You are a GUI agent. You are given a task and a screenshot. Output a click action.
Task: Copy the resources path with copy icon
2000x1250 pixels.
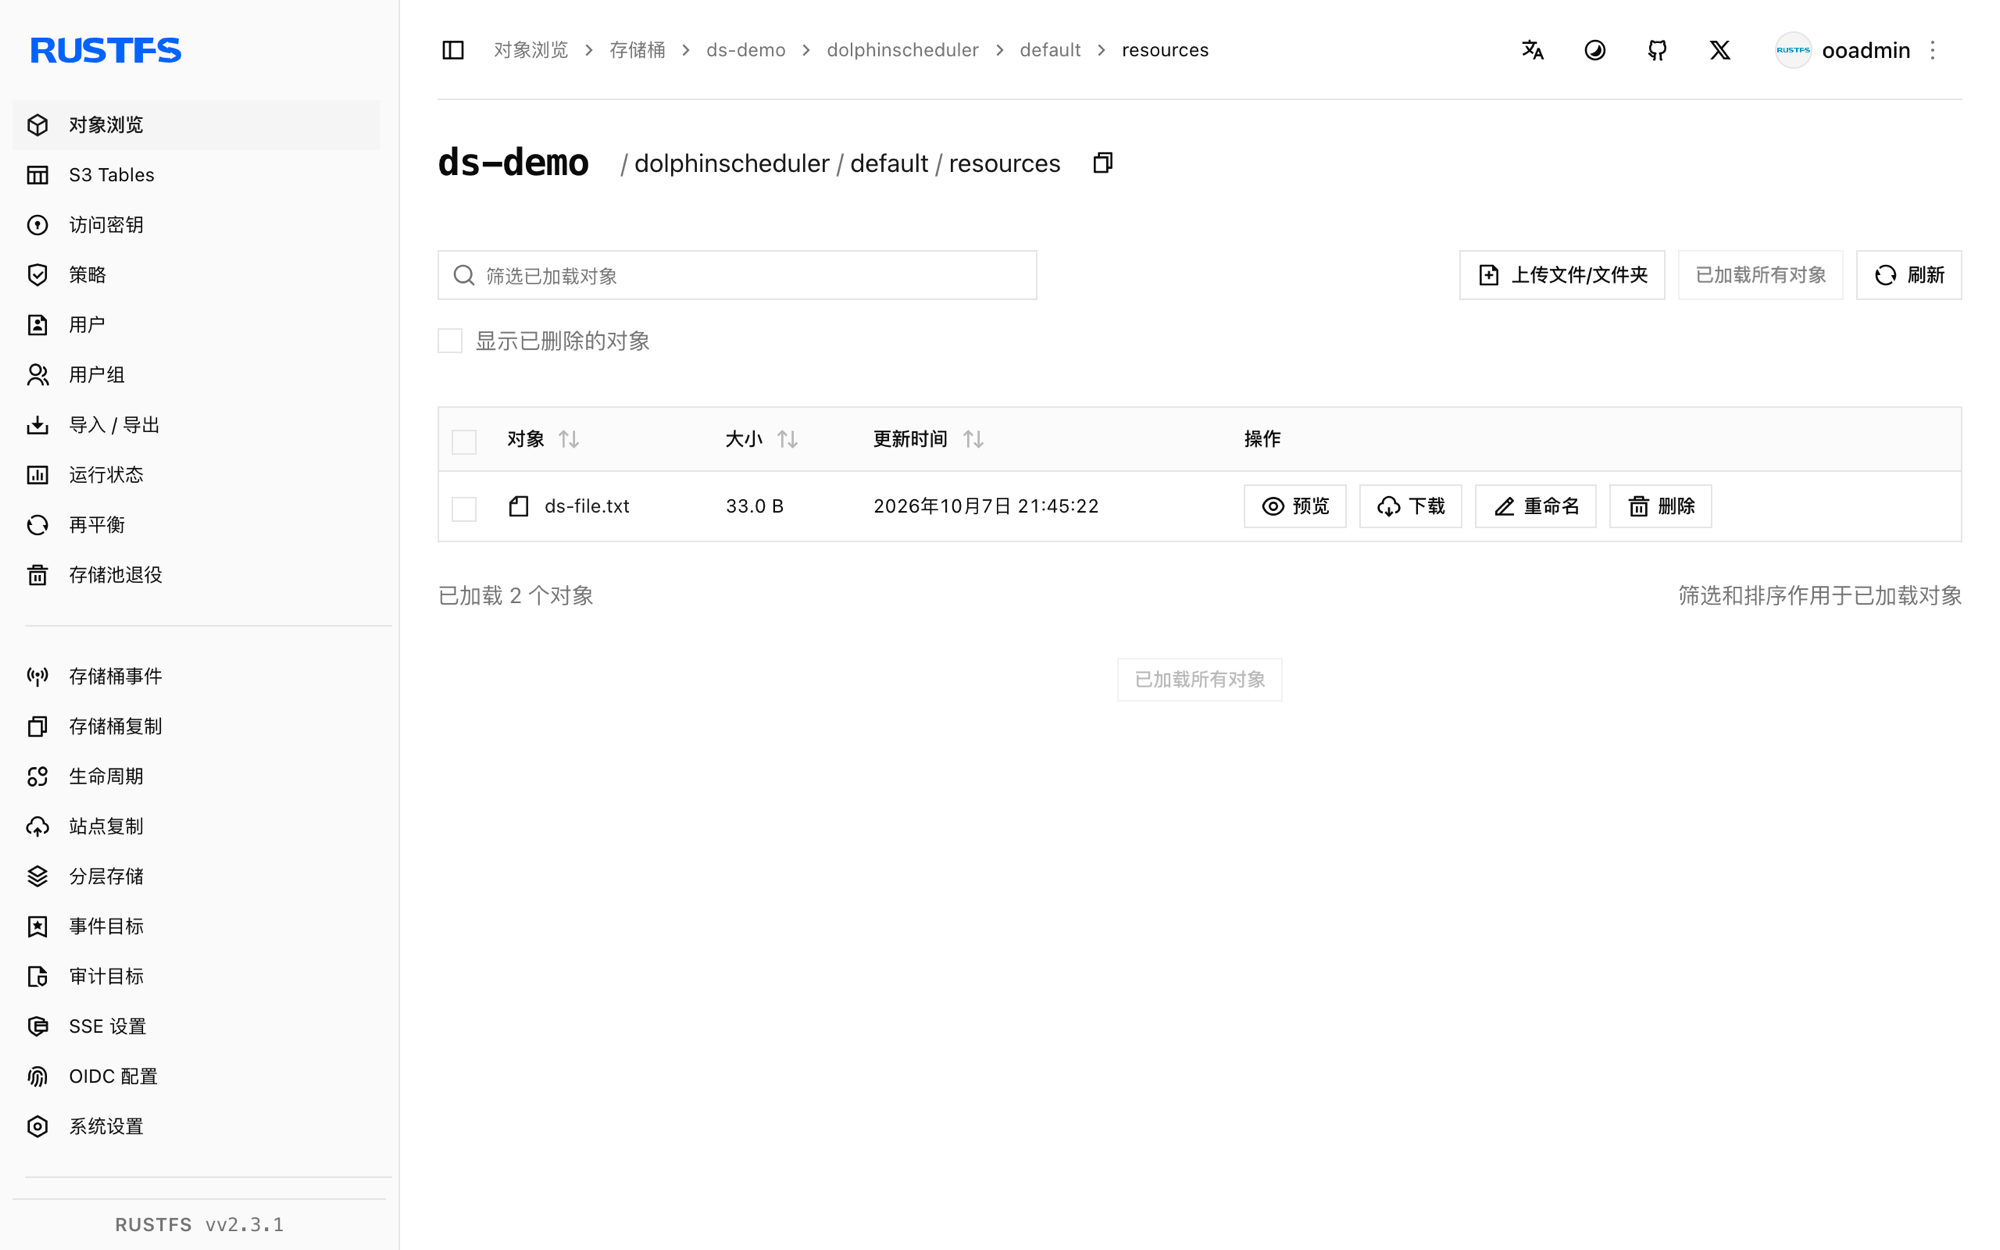pos(1103,163)
